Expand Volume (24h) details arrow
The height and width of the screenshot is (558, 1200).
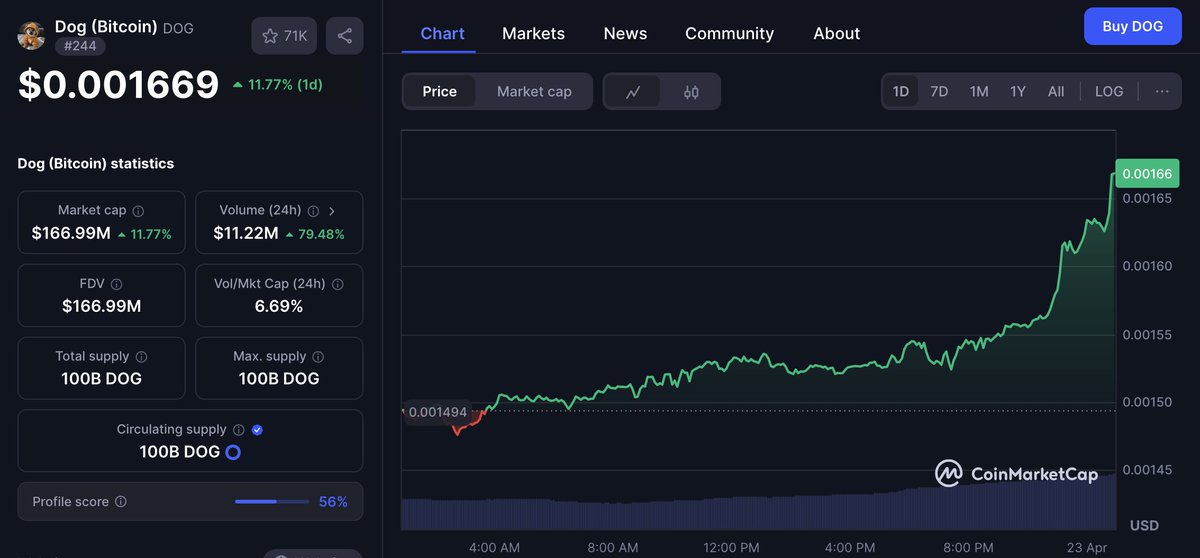click(332, 211)
